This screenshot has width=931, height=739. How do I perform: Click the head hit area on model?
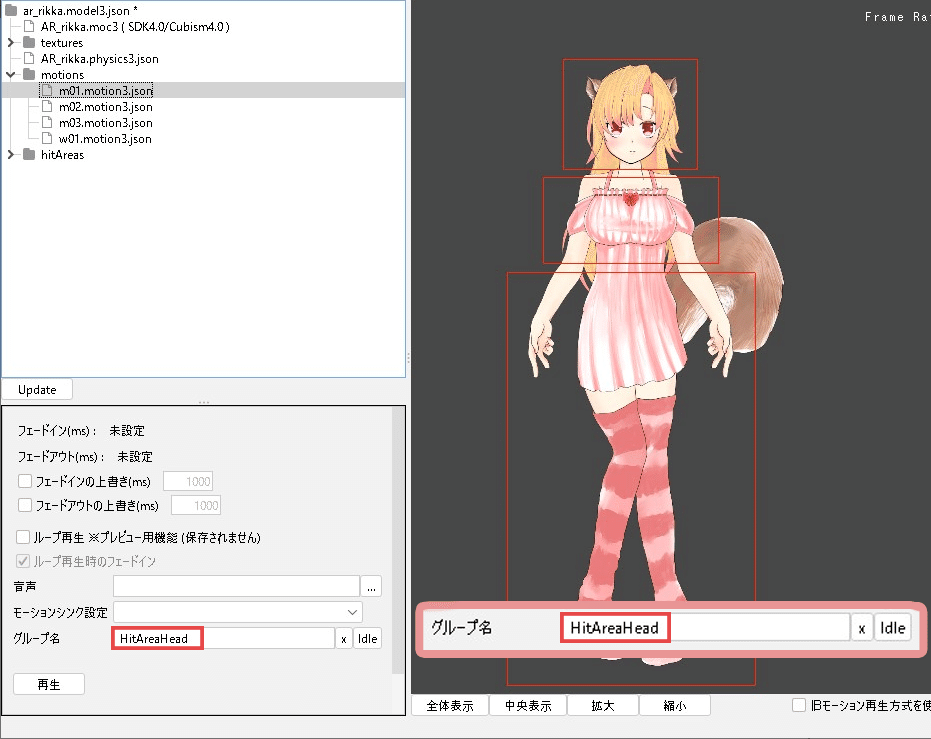coord(630,114)
